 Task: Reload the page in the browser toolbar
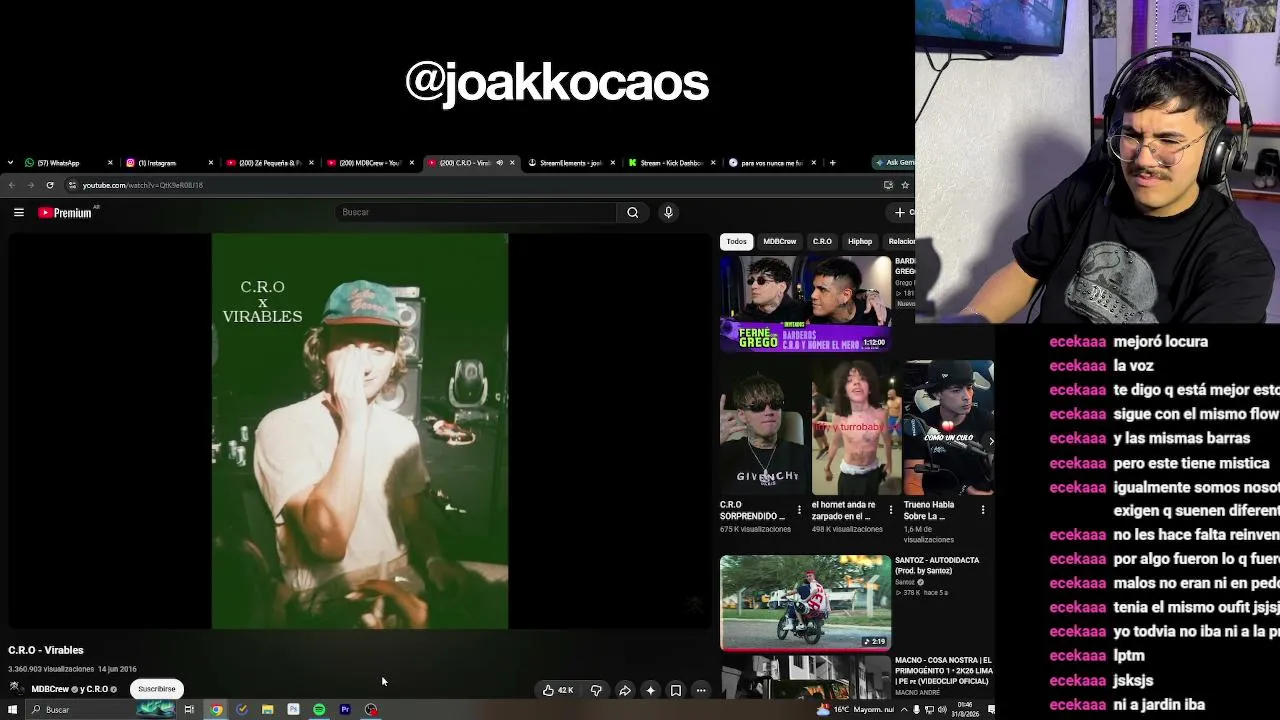[50, 185]
